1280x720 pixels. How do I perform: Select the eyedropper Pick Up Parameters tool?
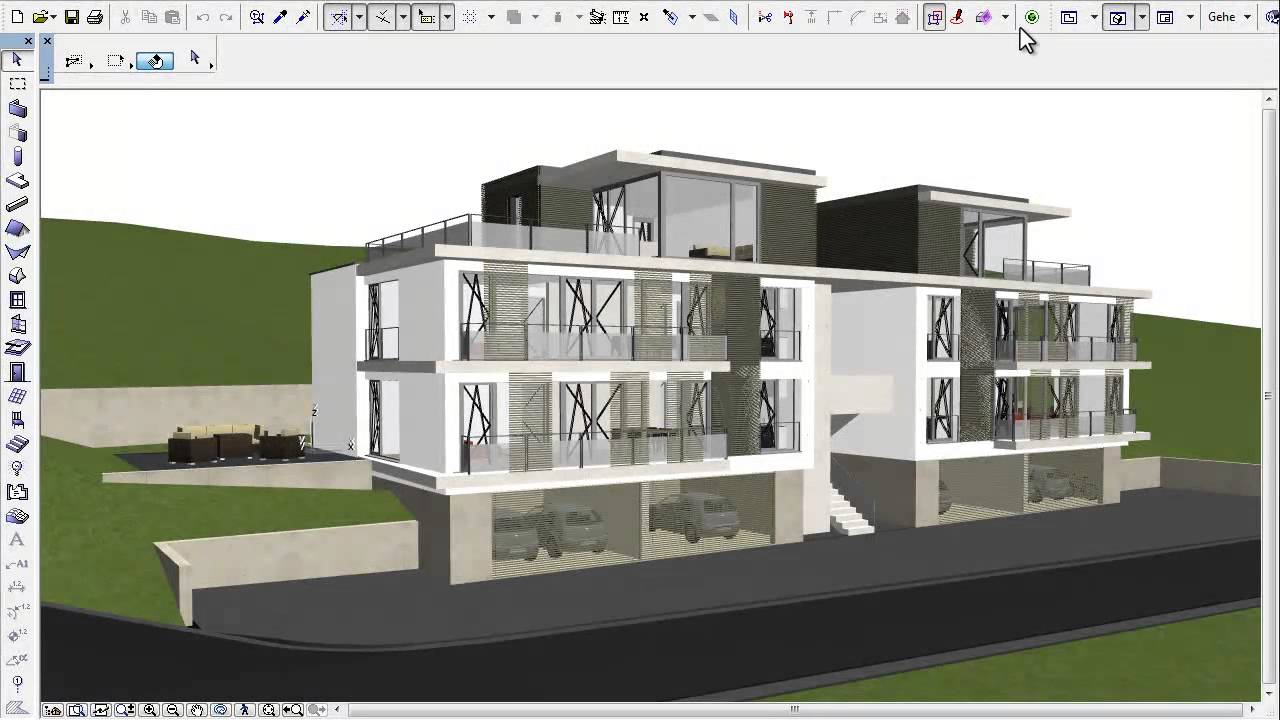click(278, 16)
